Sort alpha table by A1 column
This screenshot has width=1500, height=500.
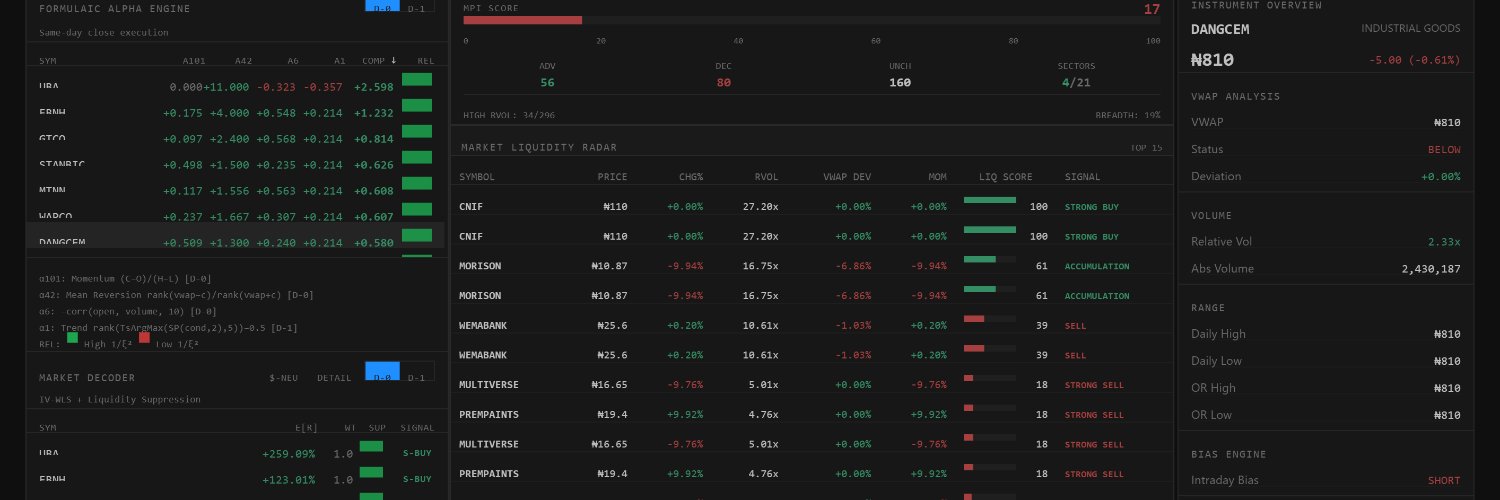[340, 61]
